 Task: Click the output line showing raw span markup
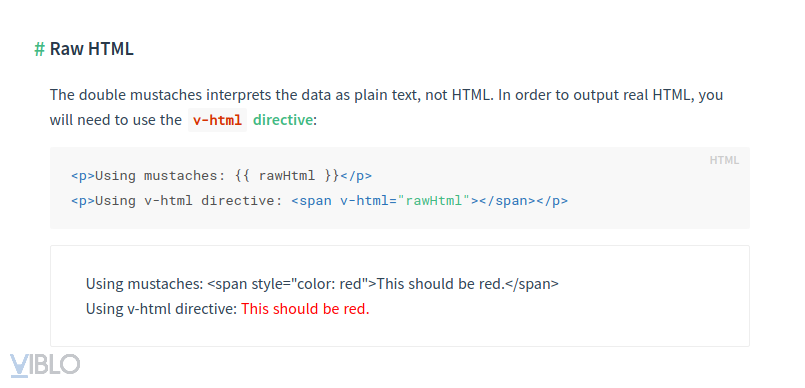pyautogui.click(x=322, y=284)
